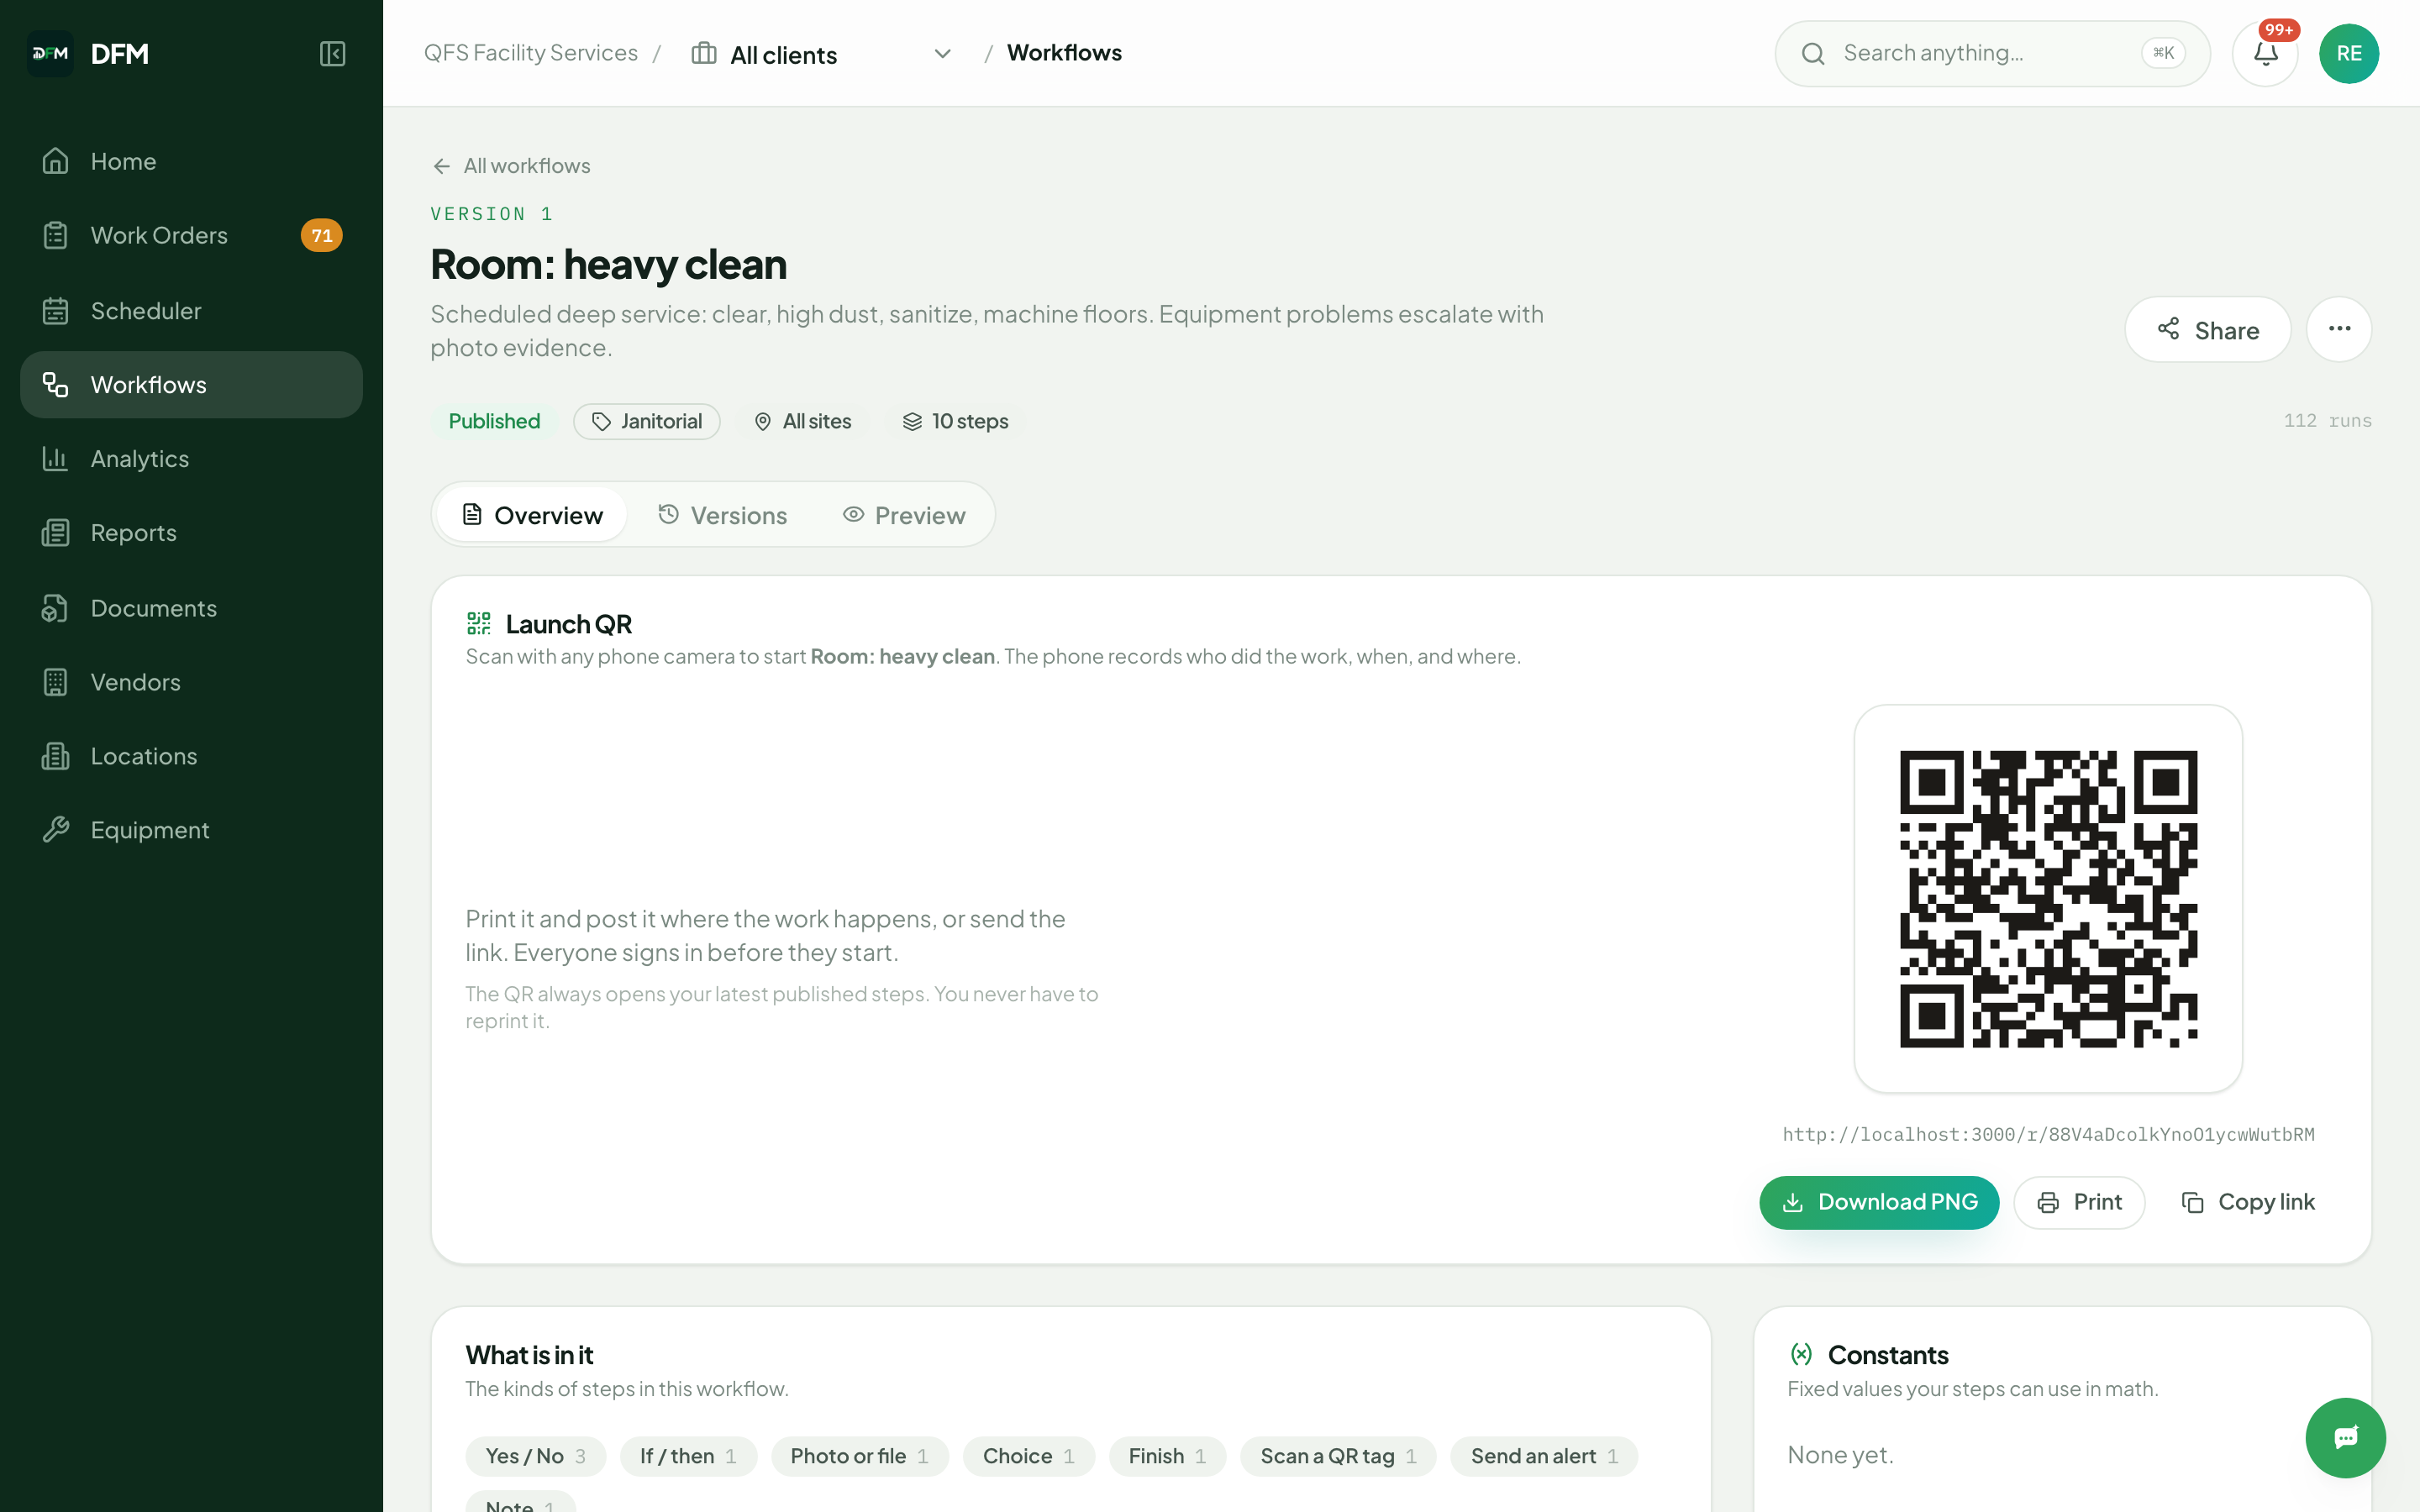
Task: Open the RE user avatar menu
Action: click(x=2349, y=53)
